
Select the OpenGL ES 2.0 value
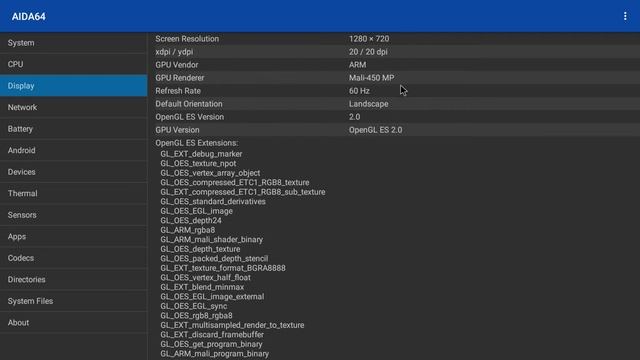coord(375,130)
